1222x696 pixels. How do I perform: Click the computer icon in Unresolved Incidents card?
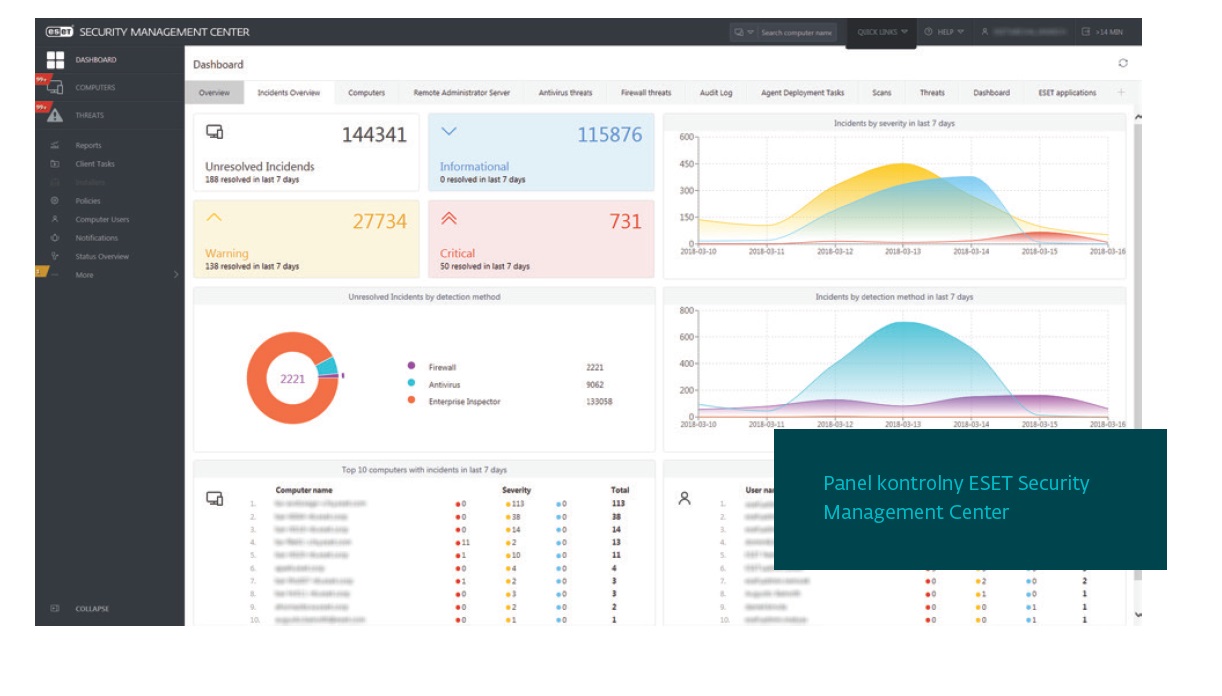214,131
